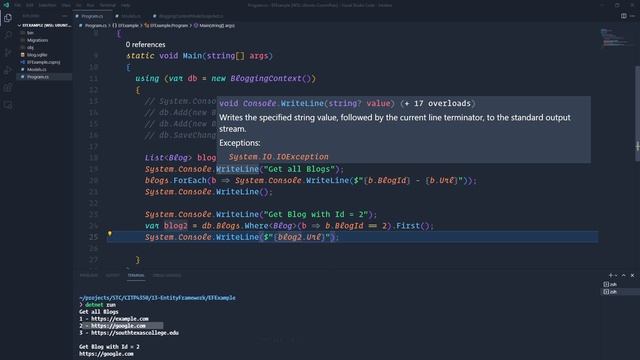Open the Source Control view icon

pos(8,52)
